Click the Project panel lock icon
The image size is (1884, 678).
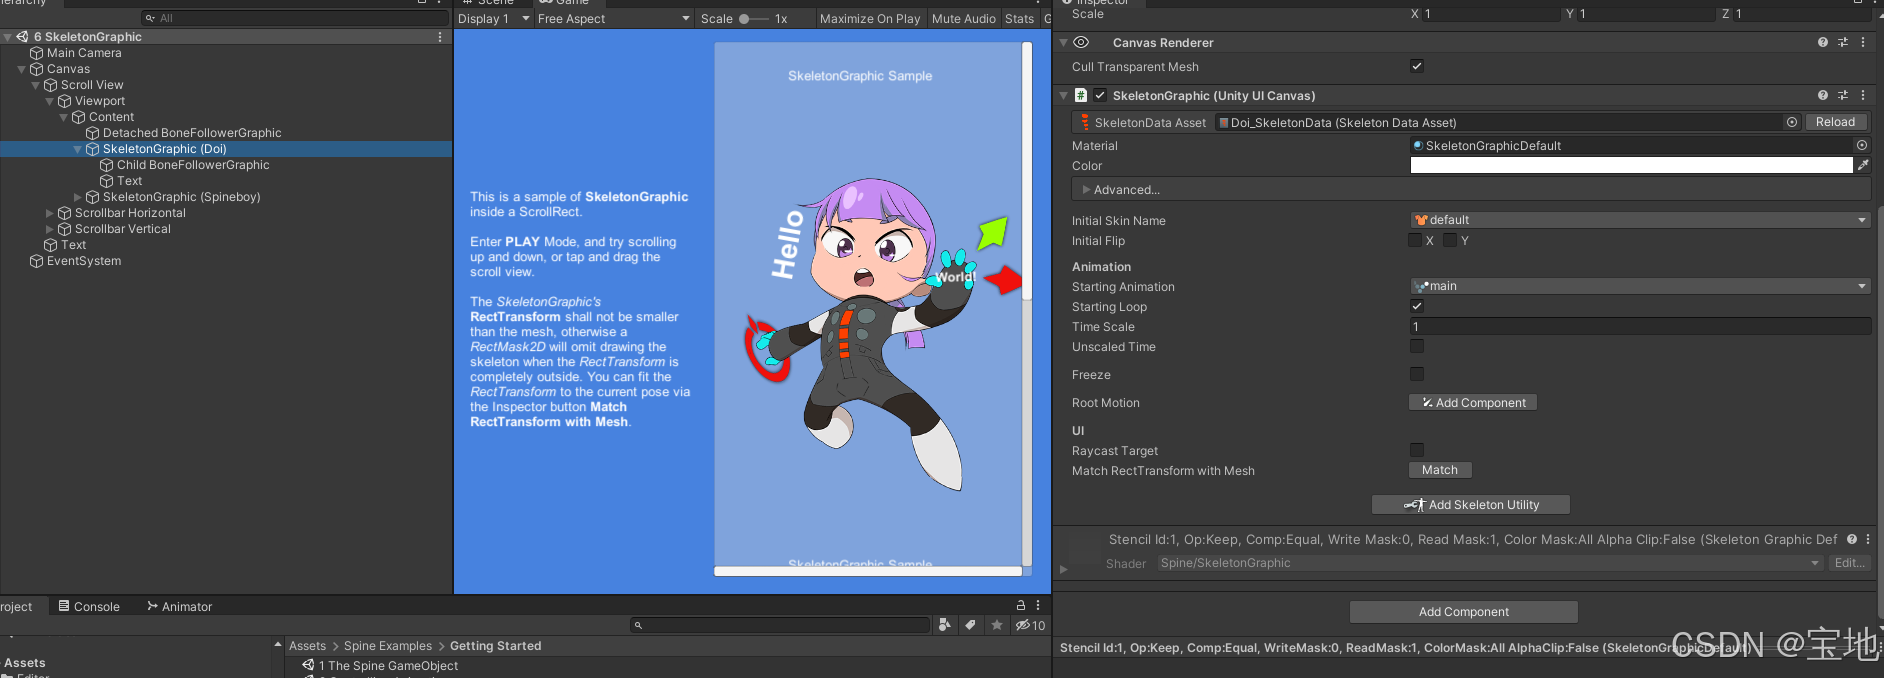(x=1021, y=605)
